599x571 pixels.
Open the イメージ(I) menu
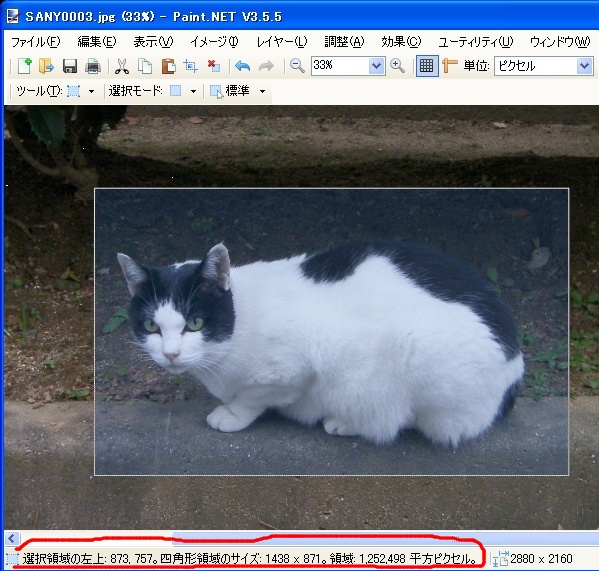pos(214,42)
